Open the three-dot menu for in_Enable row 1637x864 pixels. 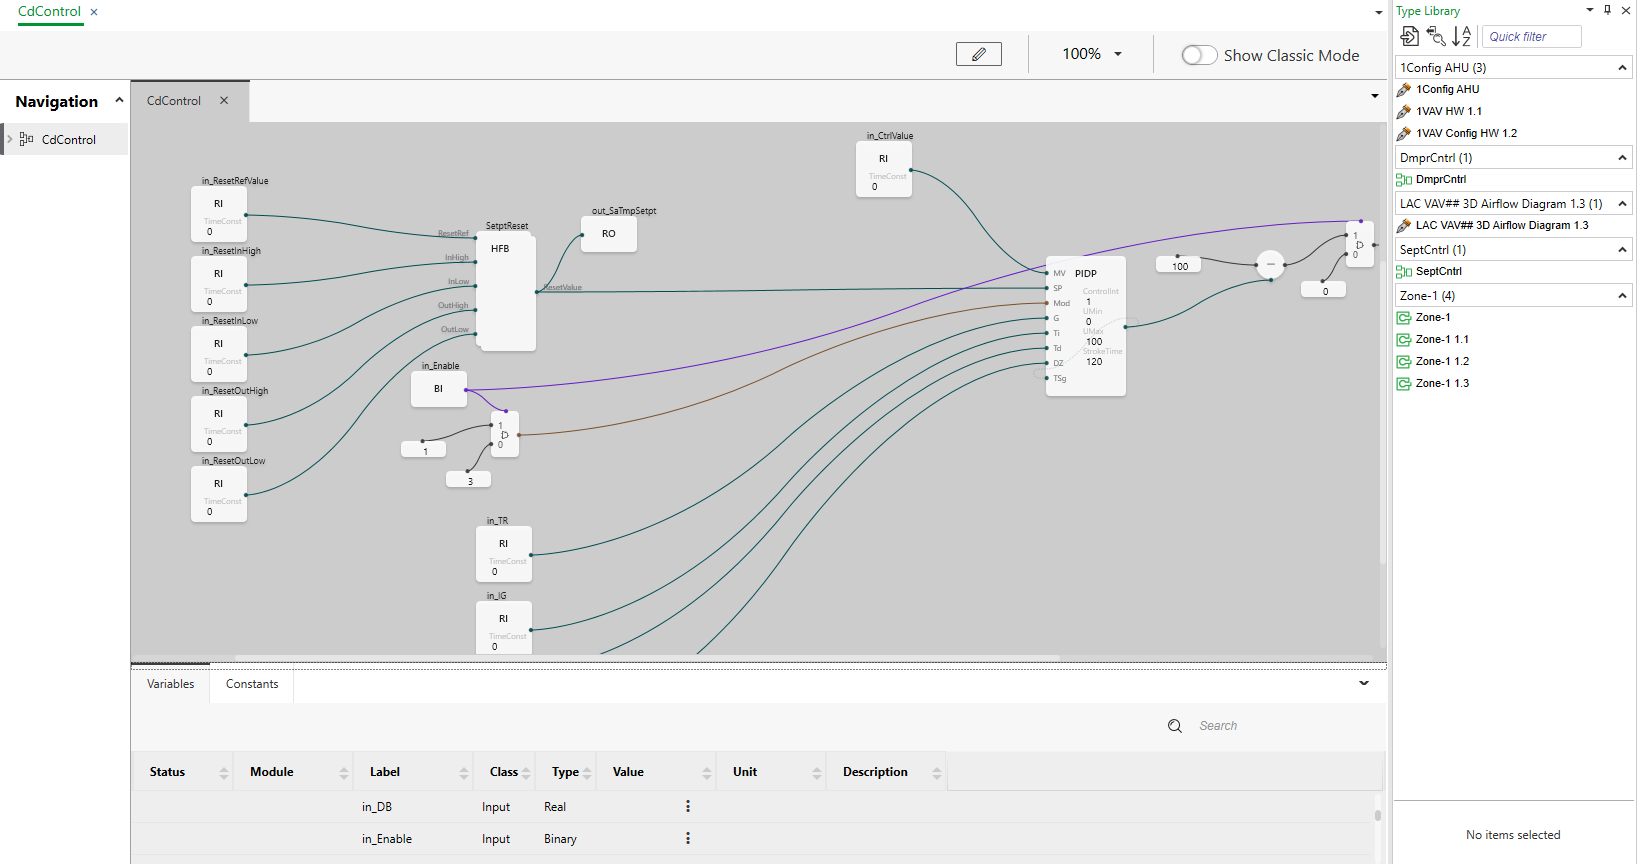687,839
